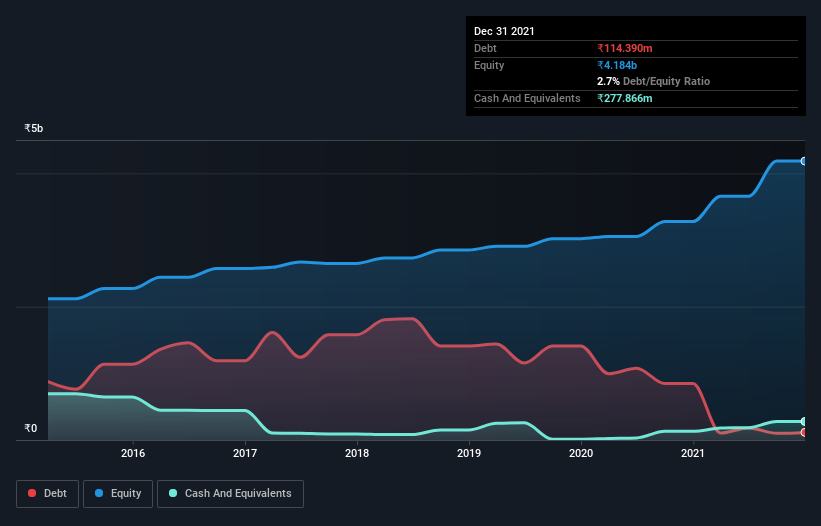Image resolution: width=821 pixels, height=526 pixels.
Task: Click the ₹4.184b equity value
Action: (x=617, y=65)
